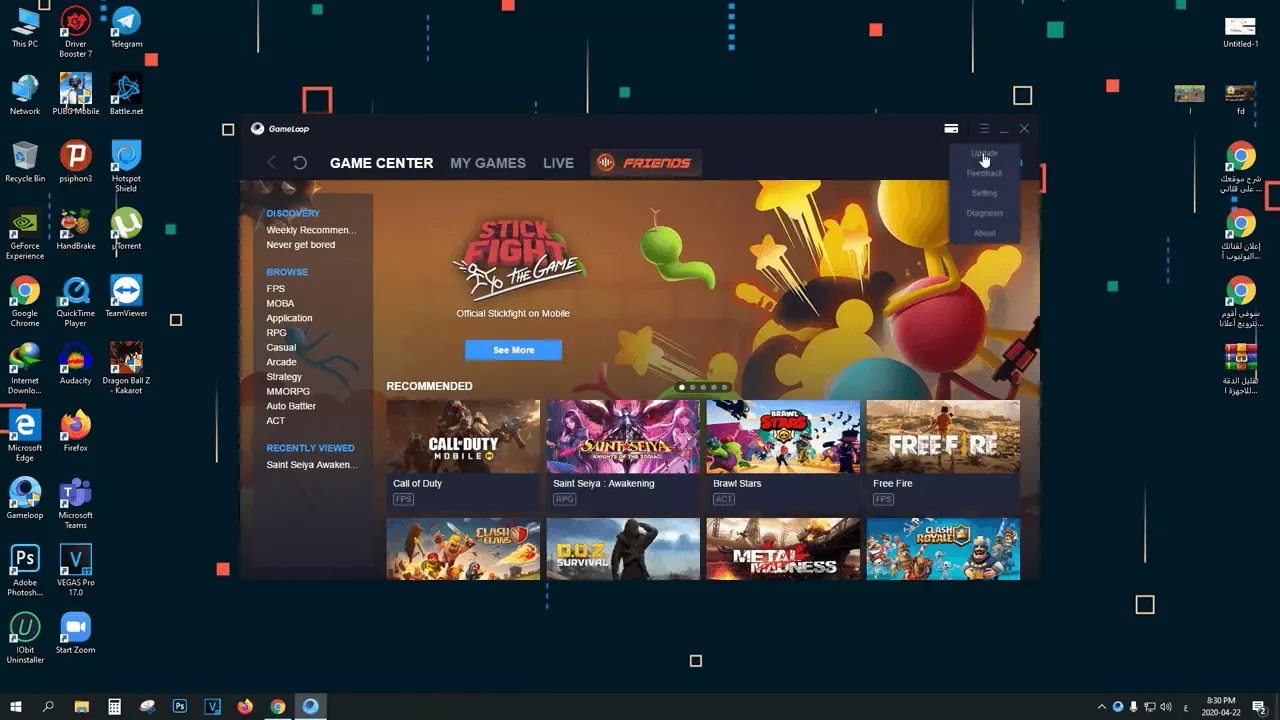
Task: Open Never get bored sidebar link
Action: coord(301,245)
